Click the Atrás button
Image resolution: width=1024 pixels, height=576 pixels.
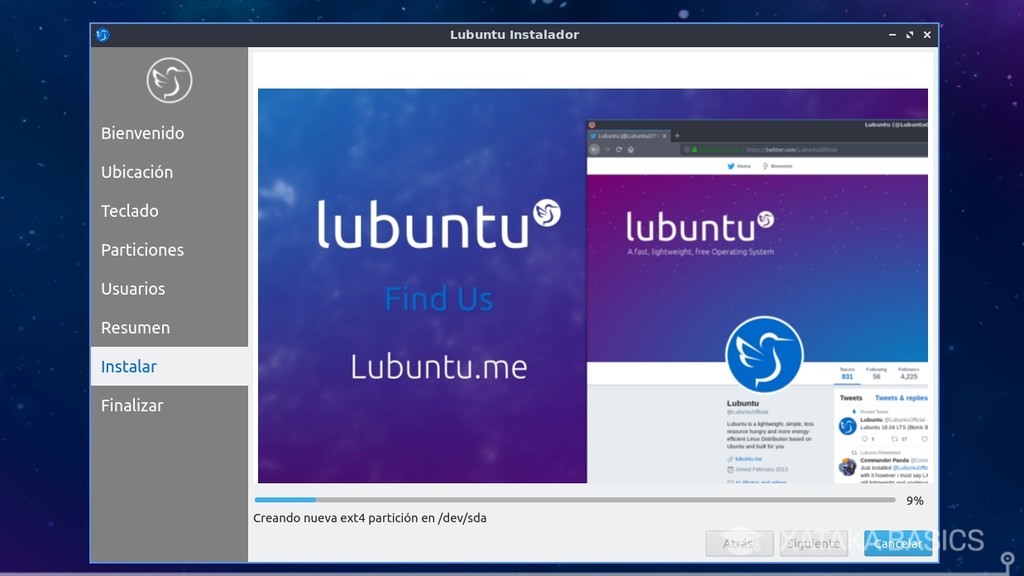tap(739, 543)
